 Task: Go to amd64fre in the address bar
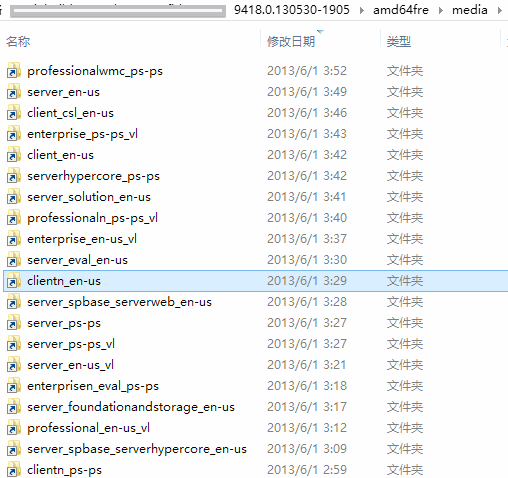[401, 10]
